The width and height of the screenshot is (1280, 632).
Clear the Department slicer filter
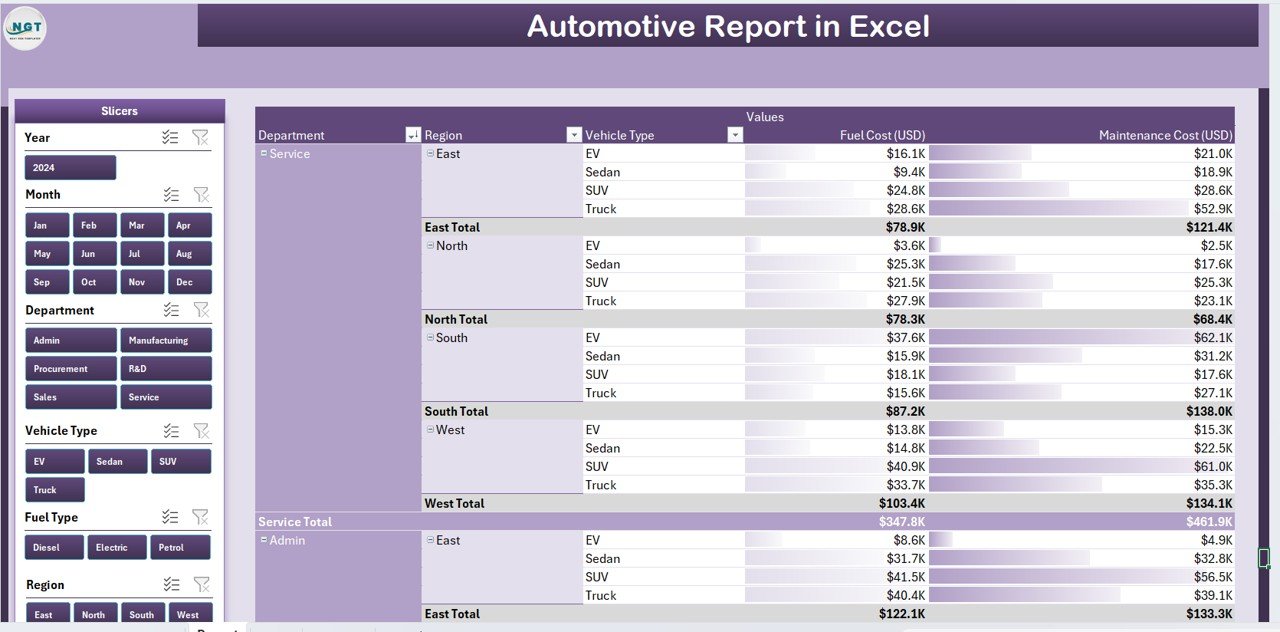[201, 311]
